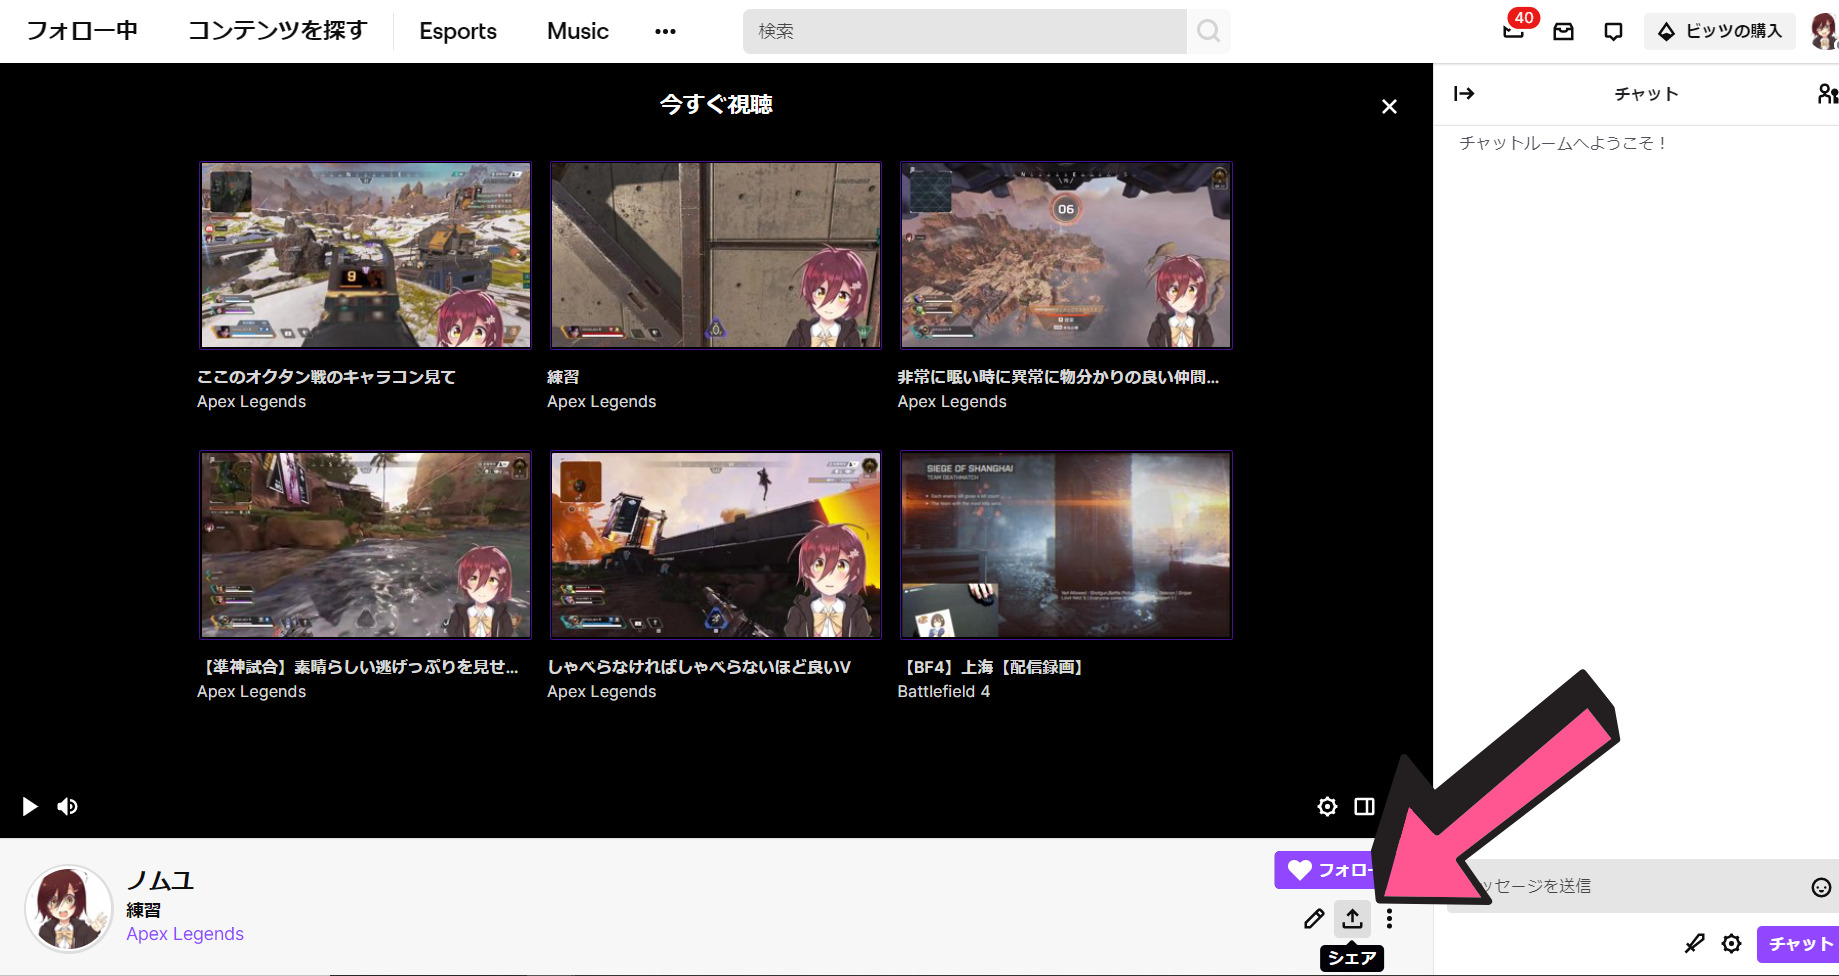Switch to the Esports section
Screen dimensions: 1839x976
pos(457,31)
